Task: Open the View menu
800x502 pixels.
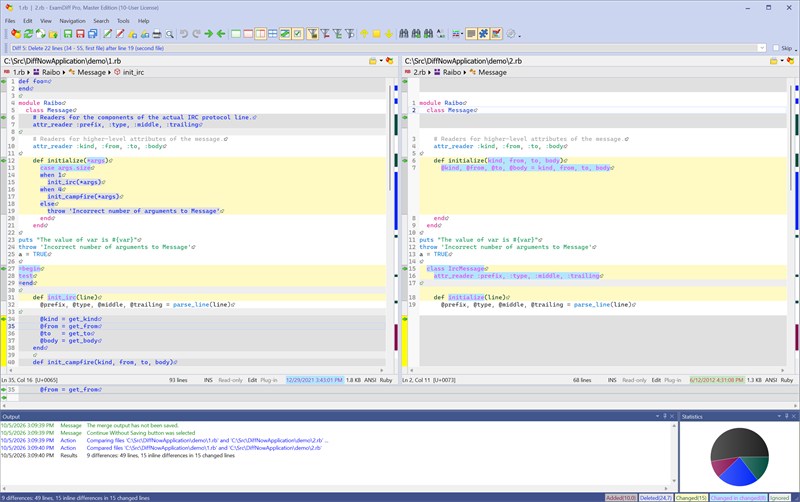Action: pyautogui.click(x=46, y=21)
